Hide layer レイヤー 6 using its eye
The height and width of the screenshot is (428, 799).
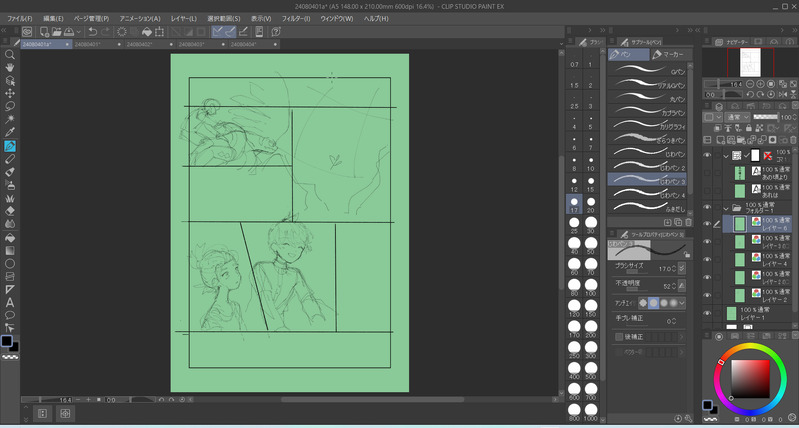click(x=707, y=224)
